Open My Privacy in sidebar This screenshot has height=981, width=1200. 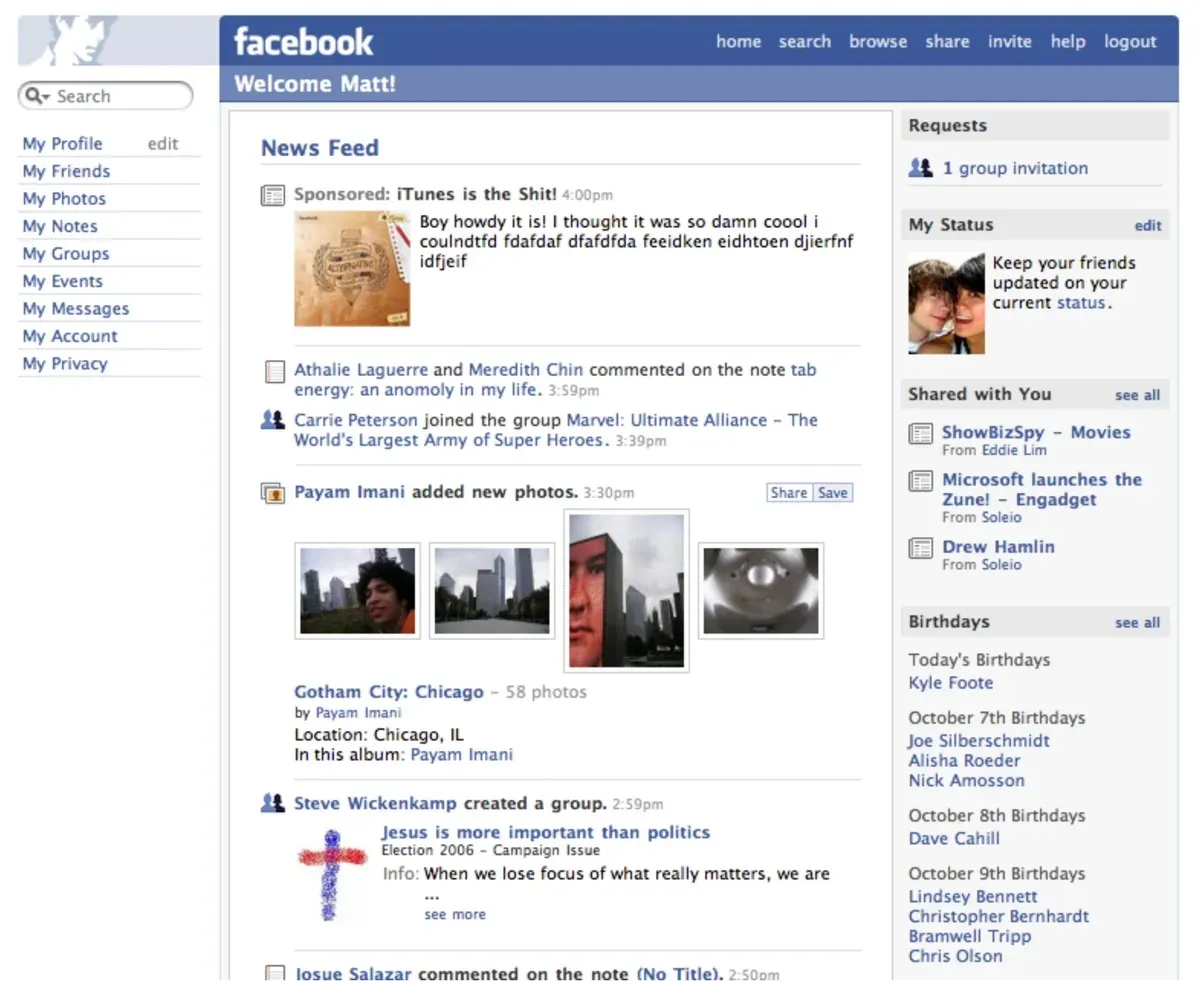pyautogui.click(x=65, y=364)
